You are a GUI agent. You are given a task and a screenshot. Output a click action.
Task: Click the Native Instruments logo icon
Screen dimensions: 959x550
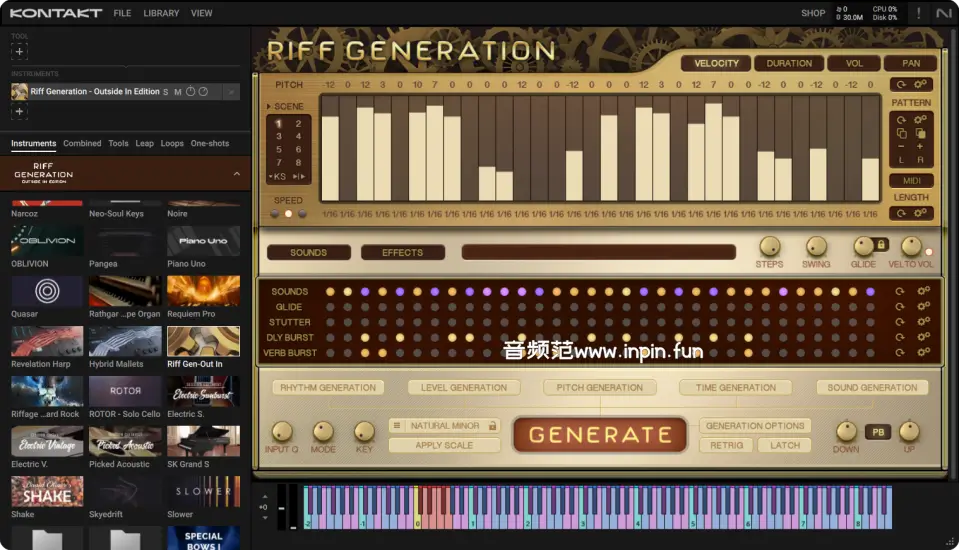point(944,13)
